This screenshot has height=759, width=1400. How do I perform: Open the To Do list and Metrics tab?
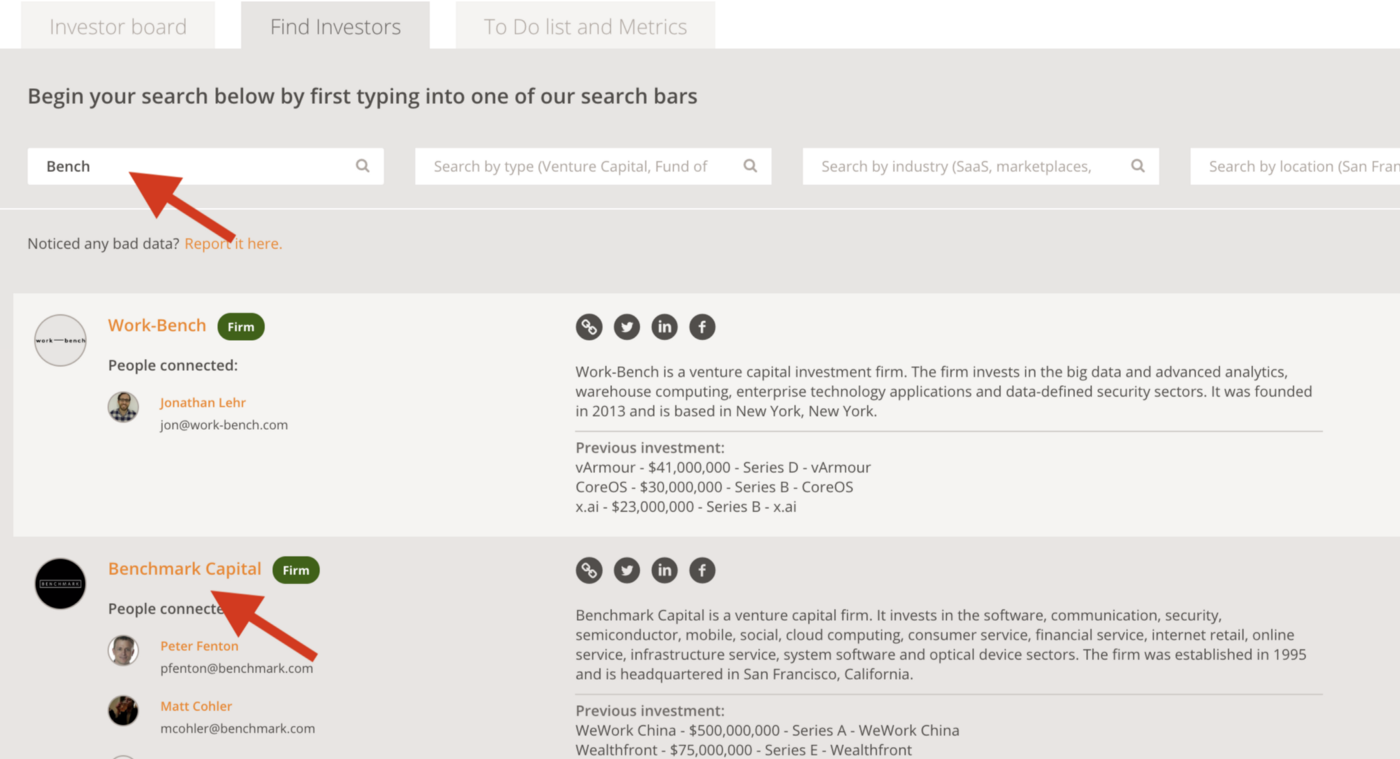tap(585, 26)
